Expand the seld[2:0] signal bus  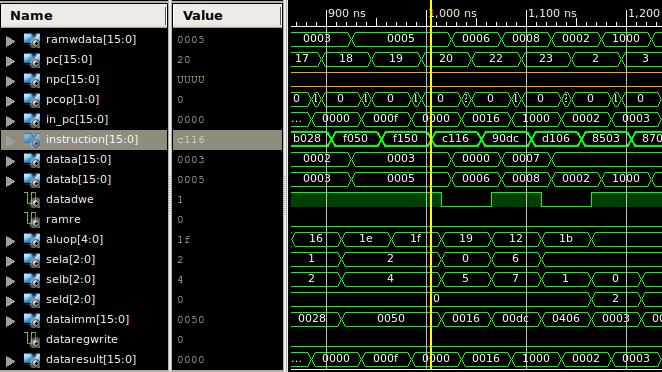tap(10, 301)
